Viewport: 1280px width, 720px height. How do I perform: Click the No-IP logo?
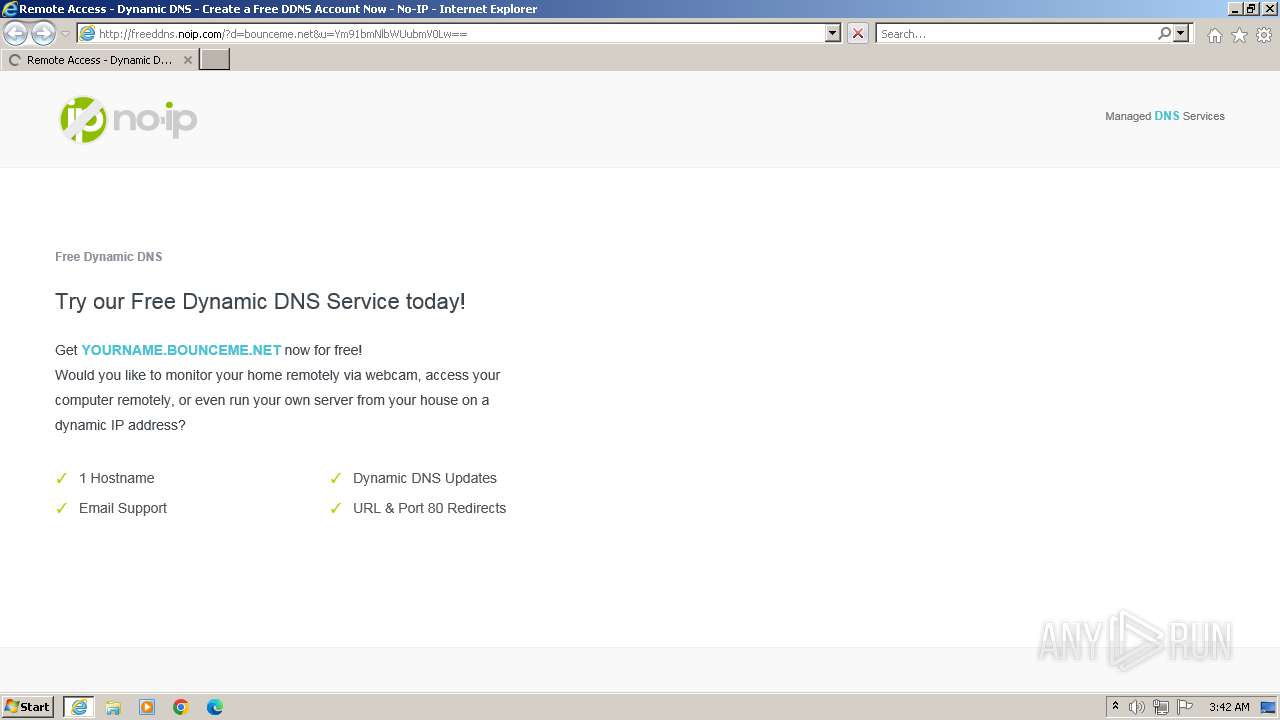click(128, 120)
